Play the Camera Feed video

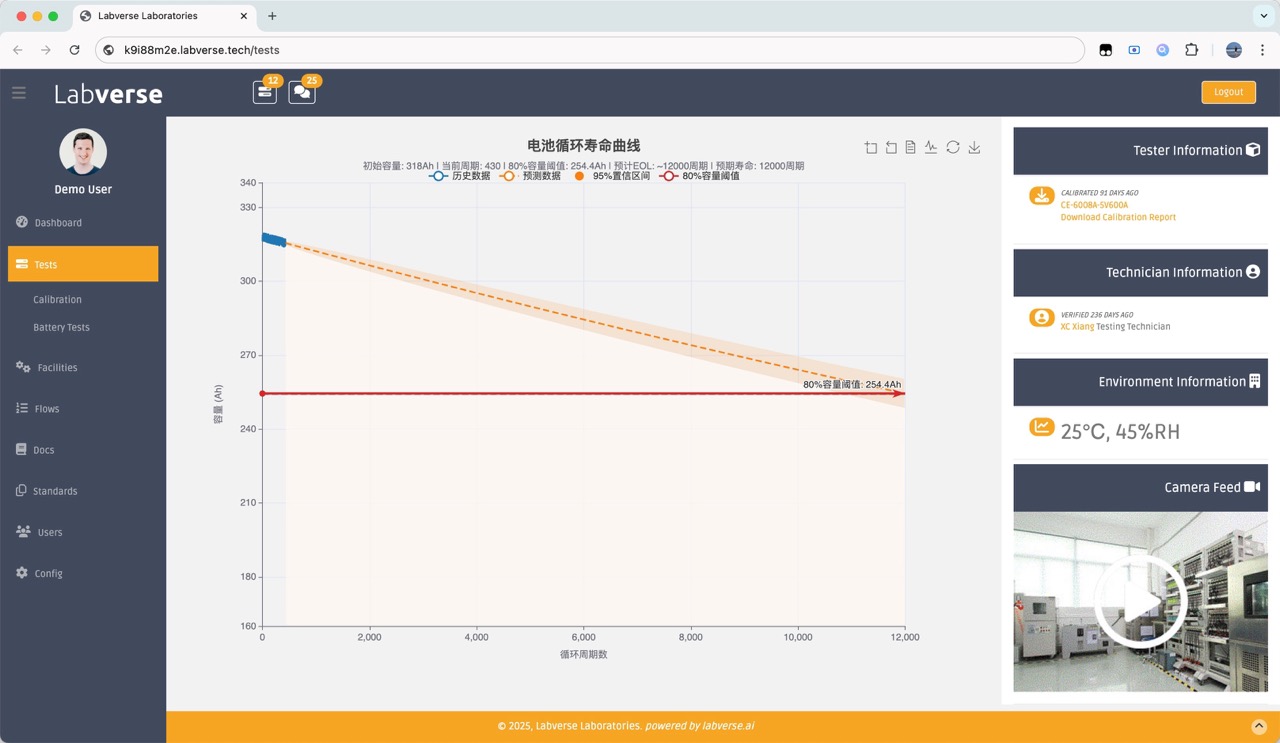pos(1140,602)
